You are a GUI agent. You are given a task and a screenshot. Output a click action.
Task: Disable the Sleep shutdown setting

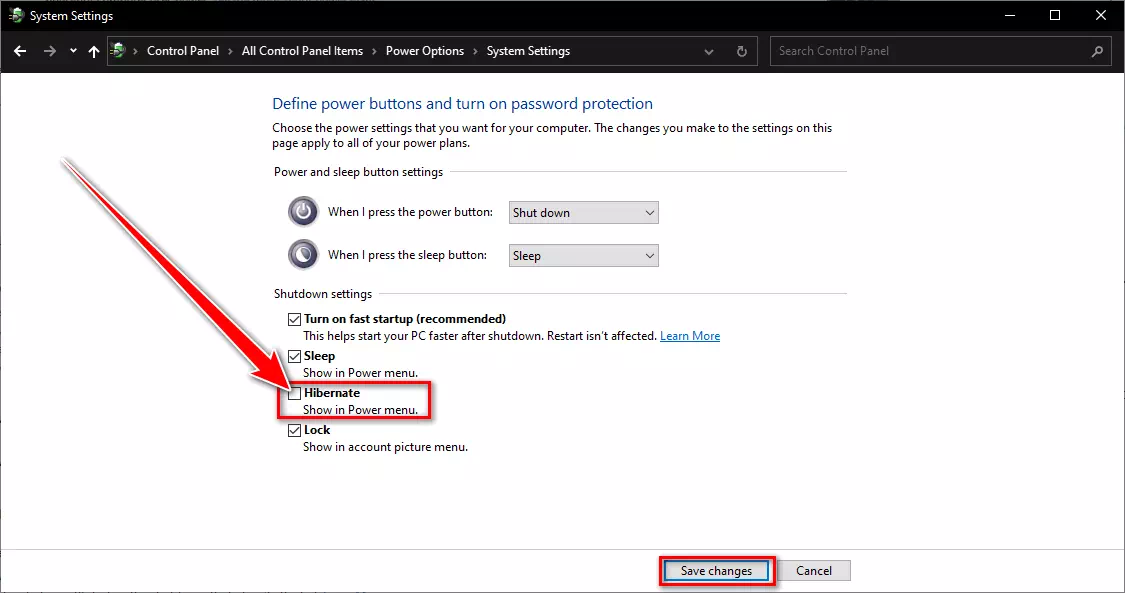294,355
